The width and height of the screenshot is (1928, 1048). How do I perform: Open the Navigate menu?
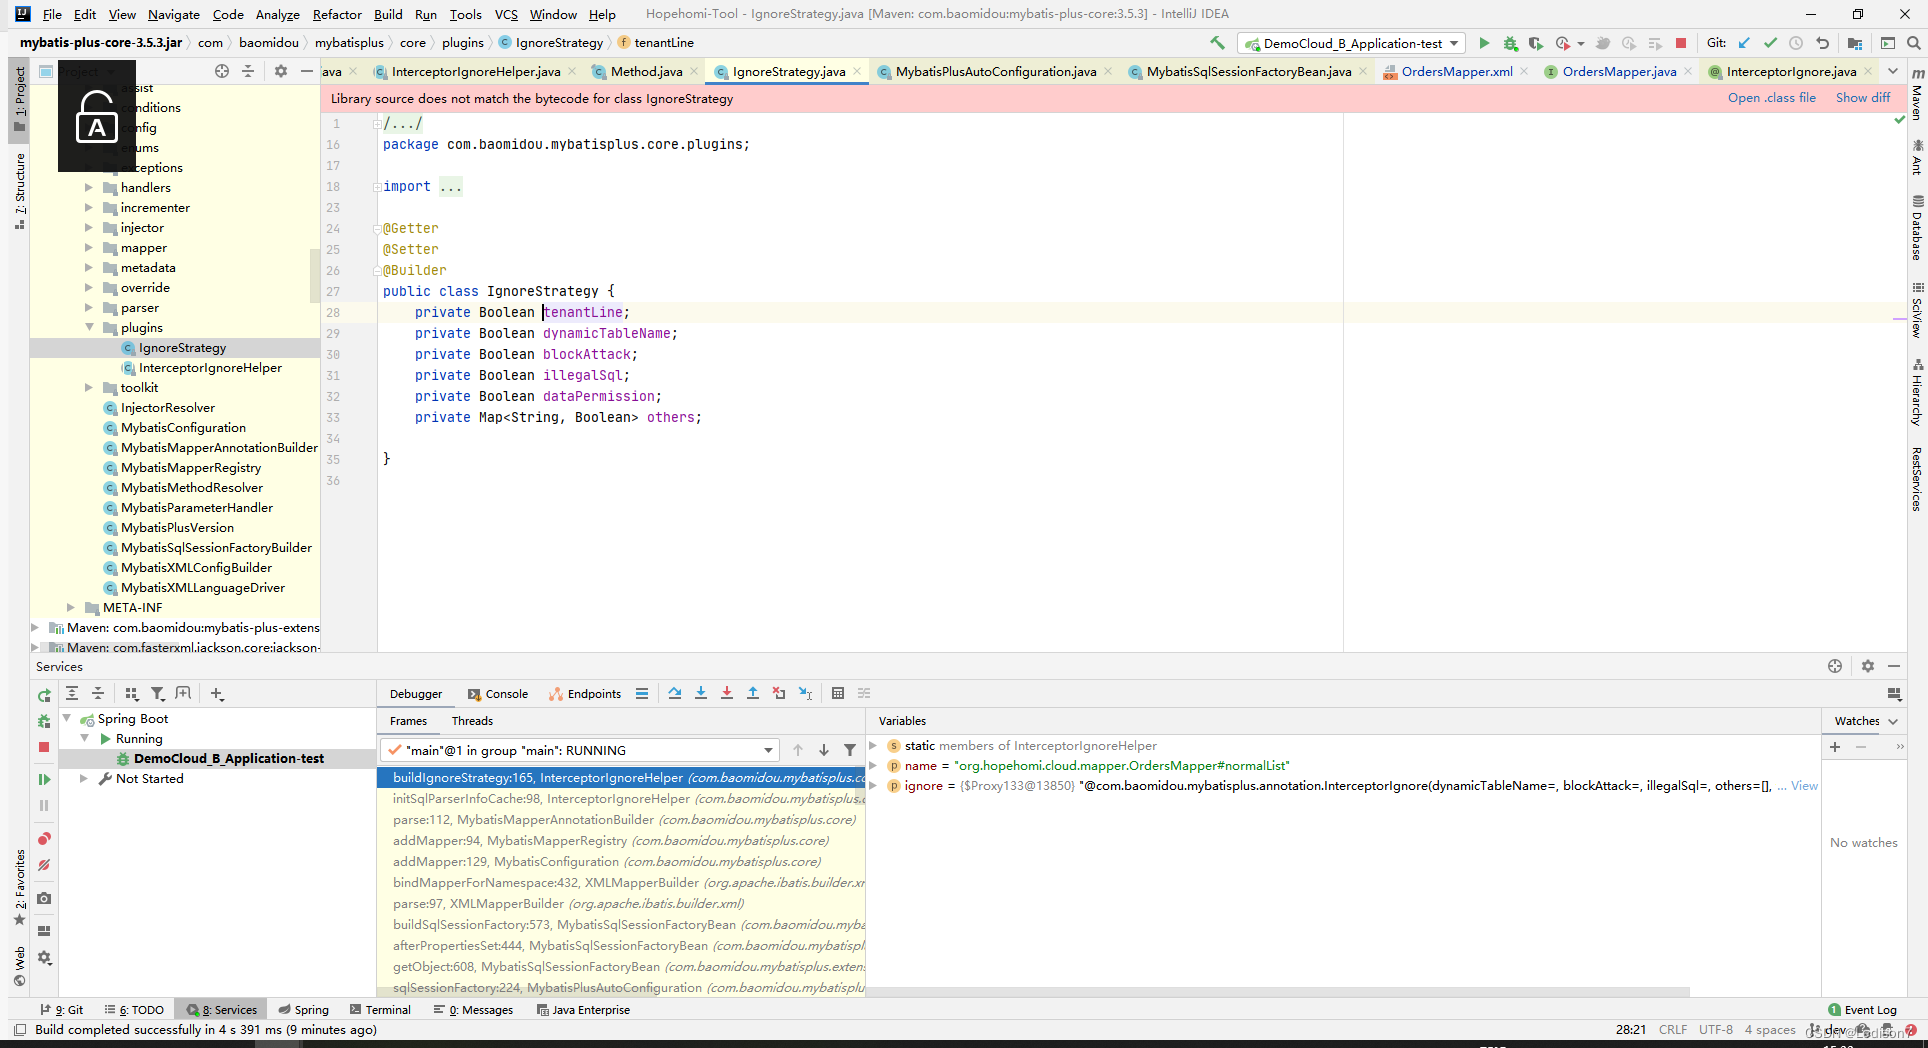tap(174, 14)
